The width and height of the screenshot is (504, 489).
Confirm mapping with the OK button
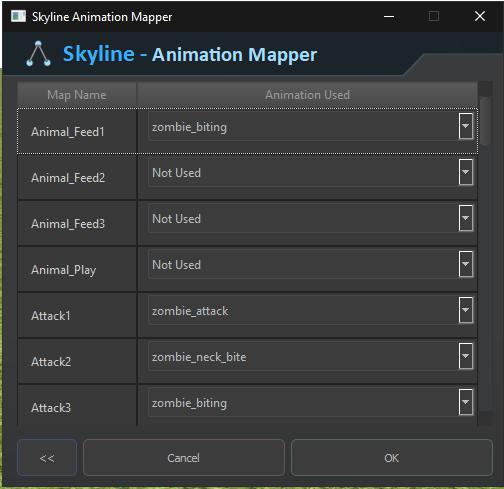392,458
